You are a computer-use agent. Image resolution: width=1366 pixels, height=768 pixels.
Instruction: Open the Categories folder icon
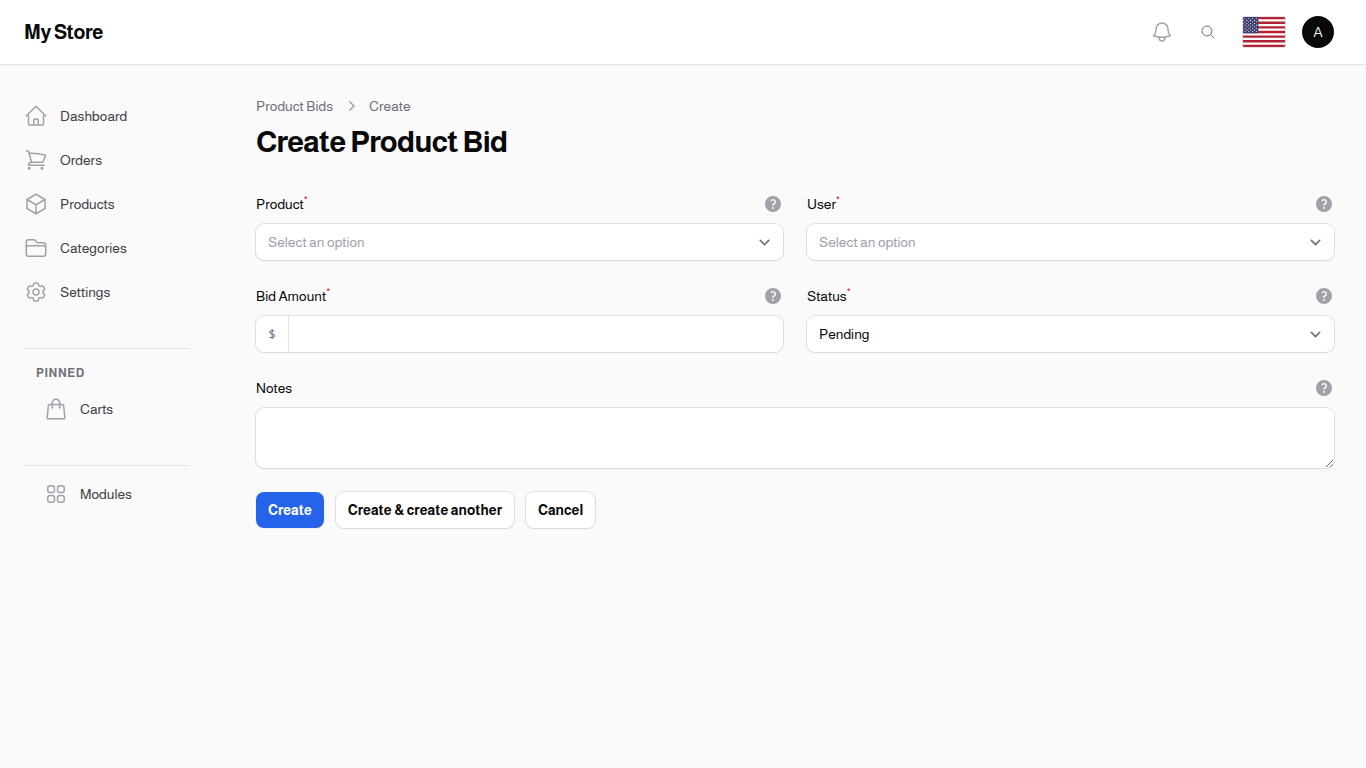tap(36, 248)
